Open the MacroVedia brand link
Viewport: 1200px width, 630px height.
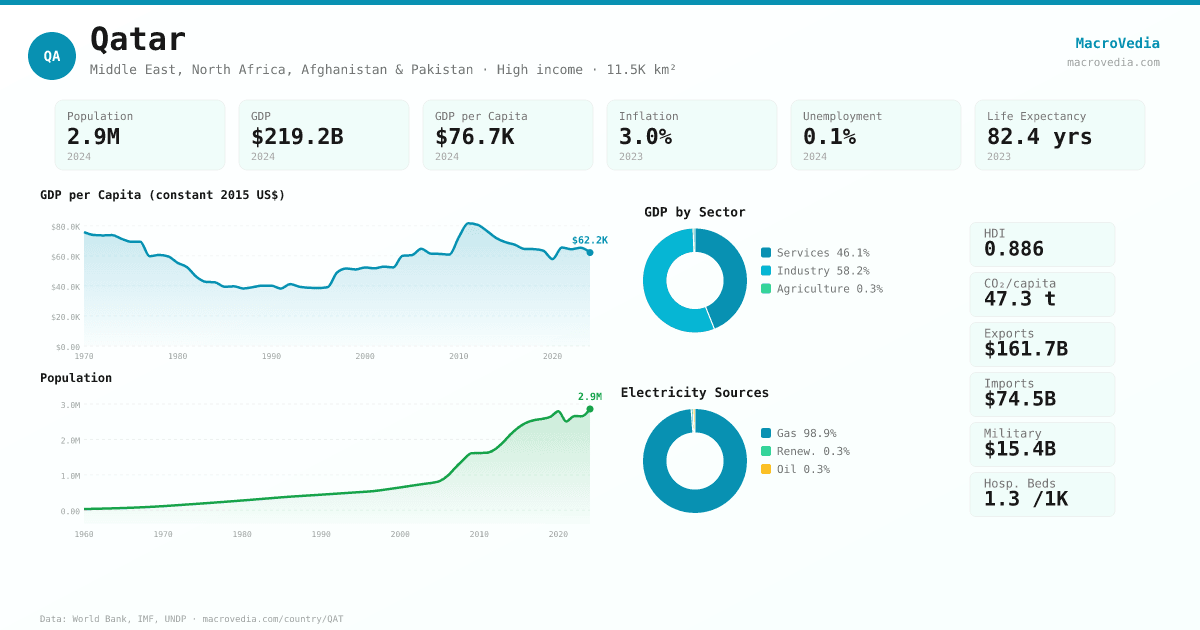pyautogui.click(x=1117, y=43)
